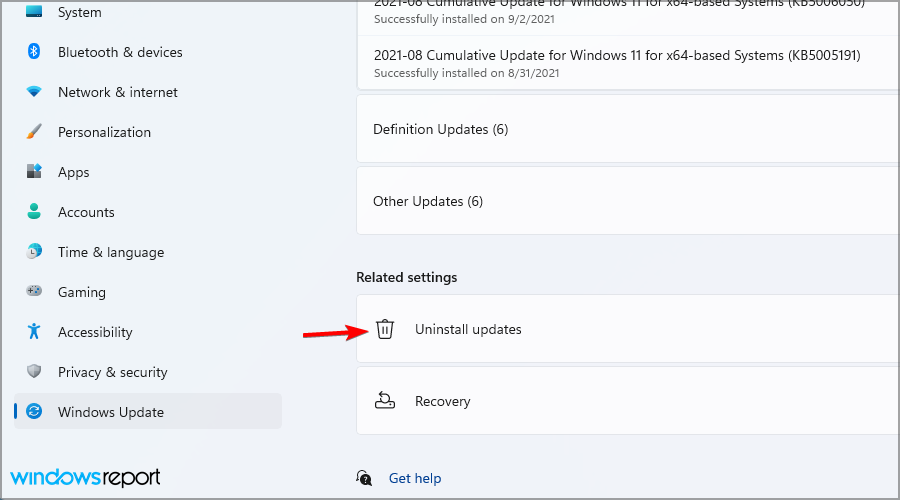Select Windows Update in the sidebar
This screenshot has height=500, width=900.
point(110,412)
